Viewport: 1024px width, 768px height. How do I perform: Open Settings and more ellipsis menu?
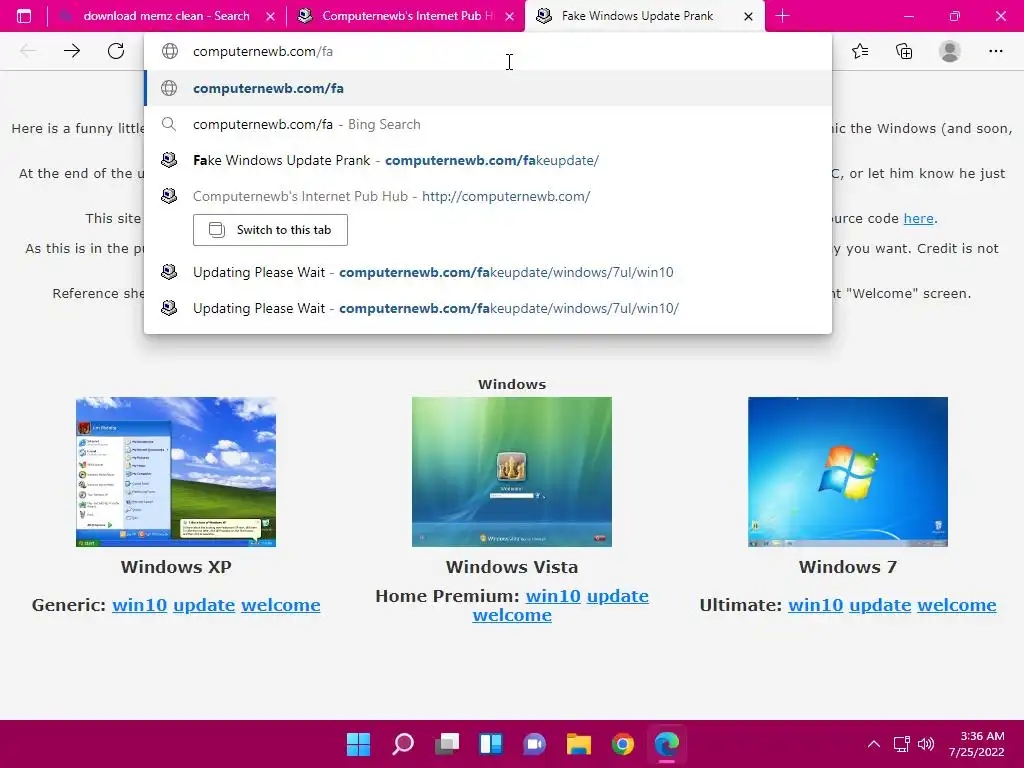click(995, 51)
